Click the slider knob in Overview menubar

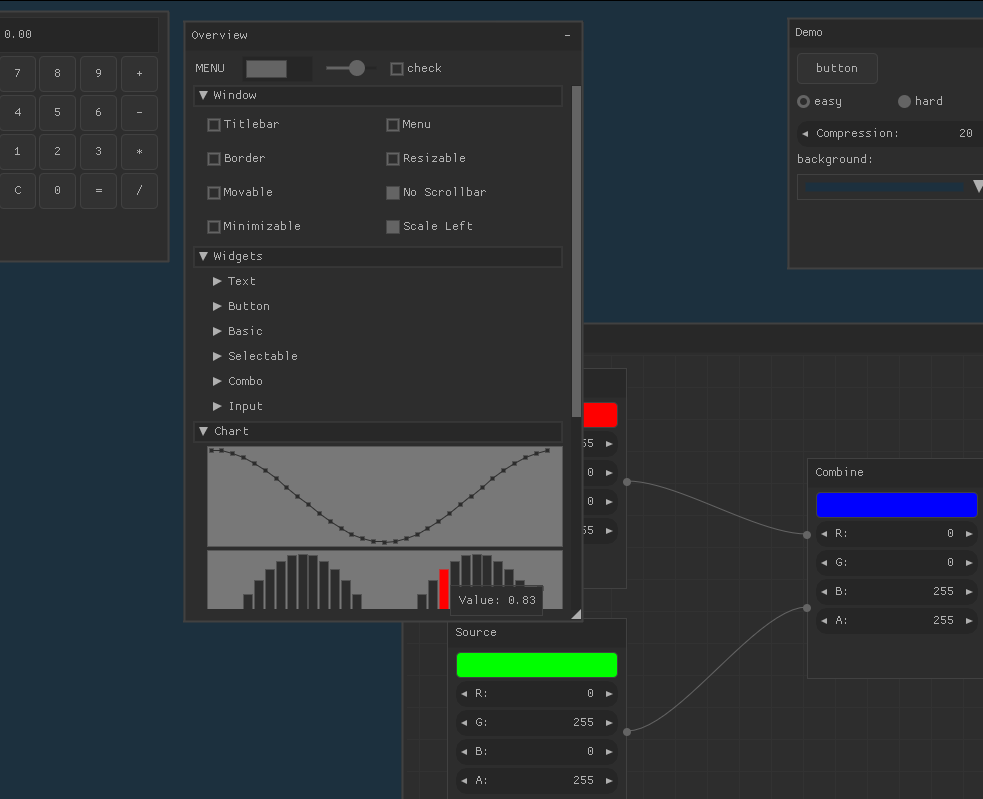[x=357, y=68]
